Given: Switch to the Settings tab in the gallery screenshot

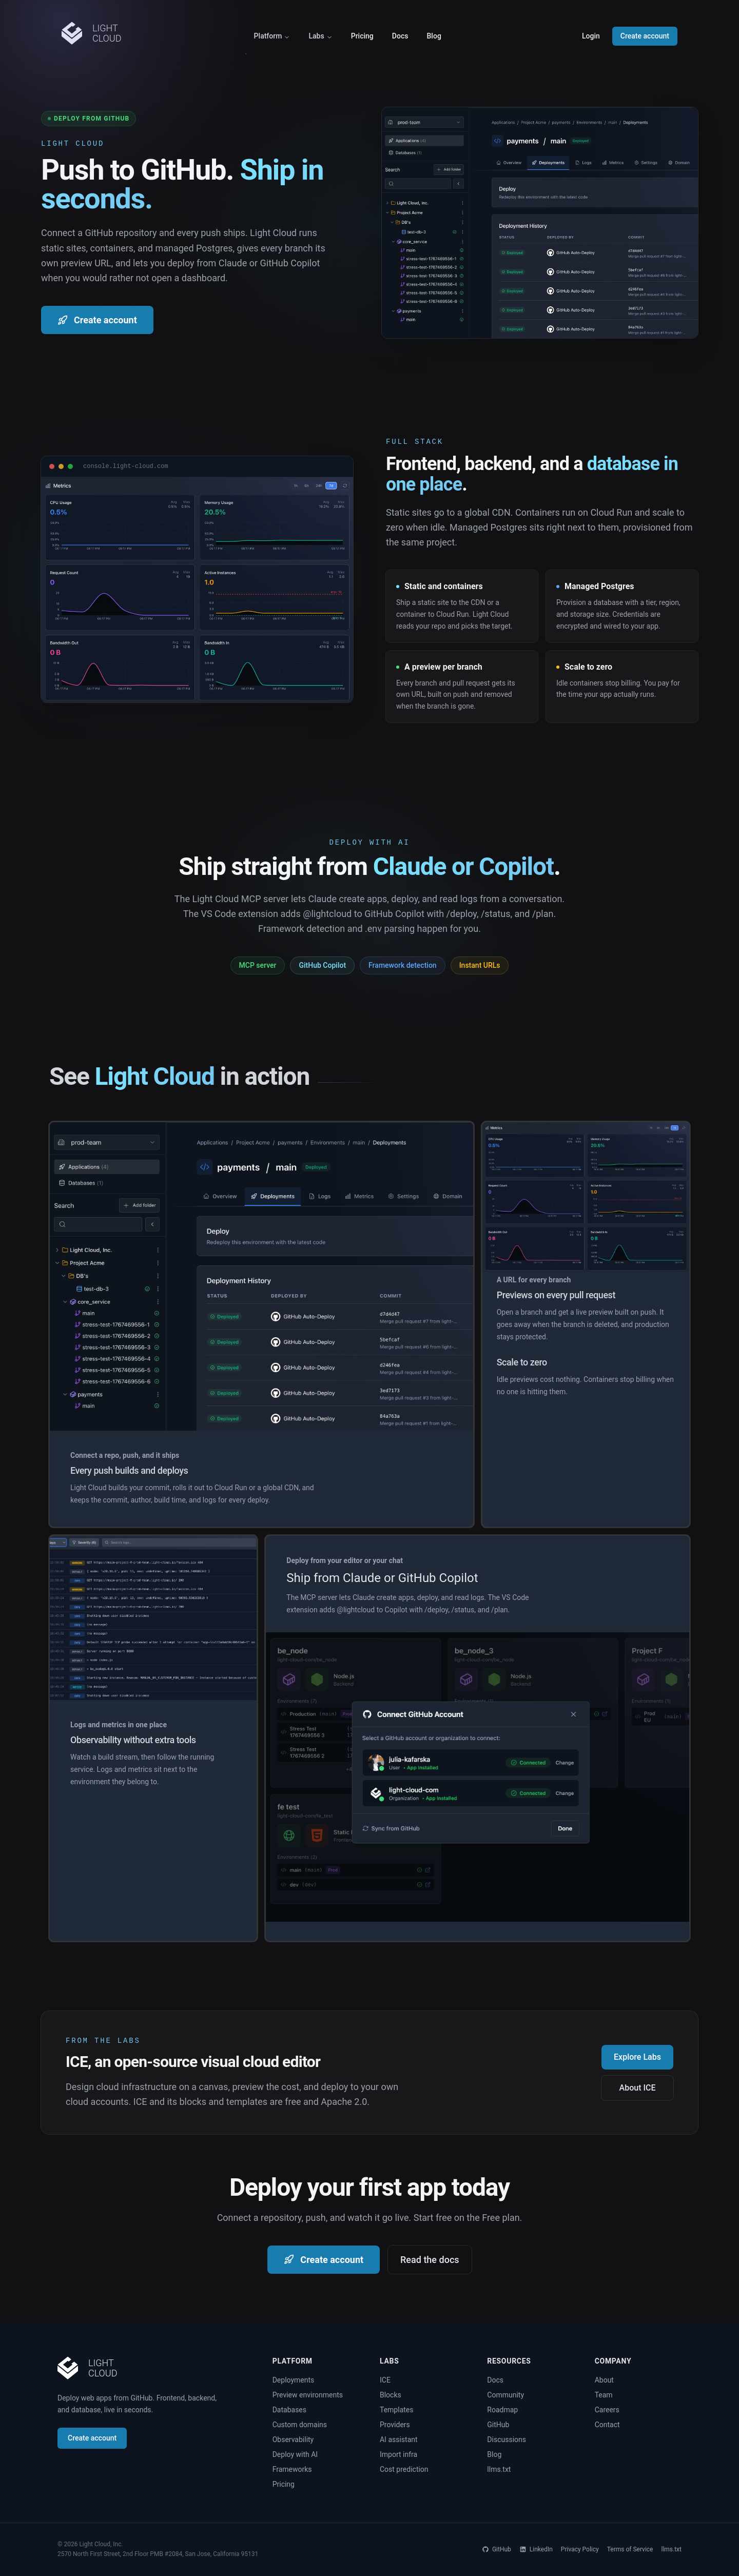Looking at the screenshot, I should coord(403,1196).
